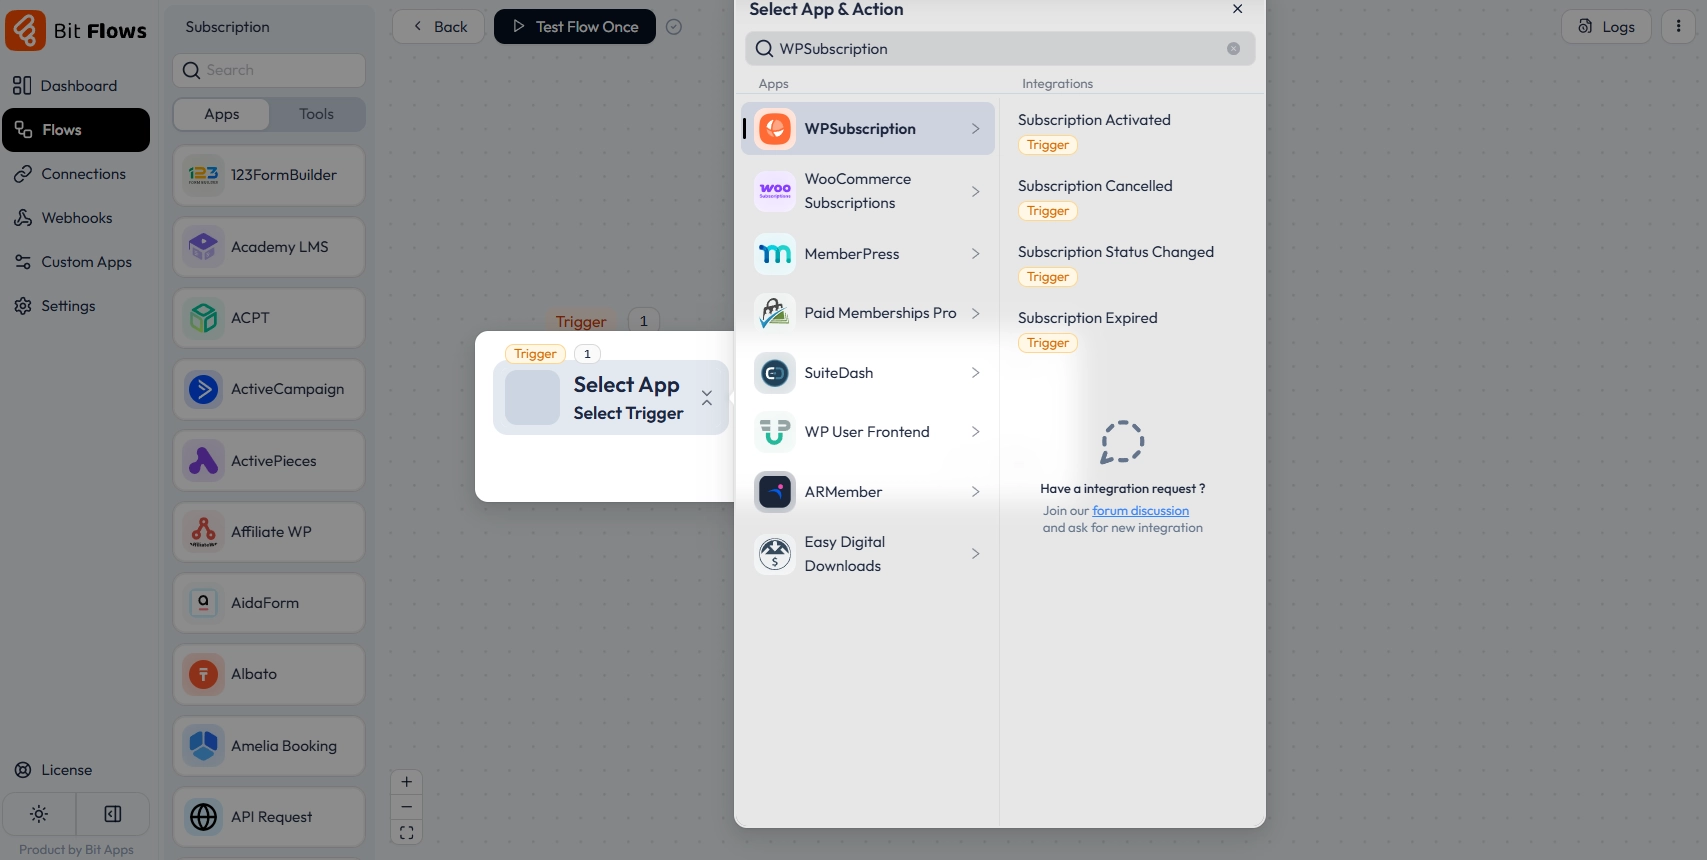Select the API Request globe icon
Screen dimensions: 1707x860
coord(204,817)
